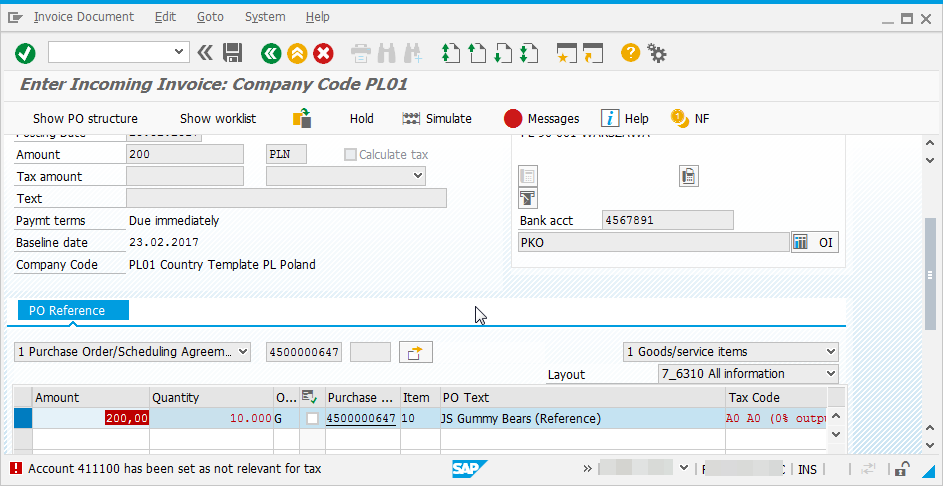
Task: Click the Simulate button
Action: [x=437, y=118]
